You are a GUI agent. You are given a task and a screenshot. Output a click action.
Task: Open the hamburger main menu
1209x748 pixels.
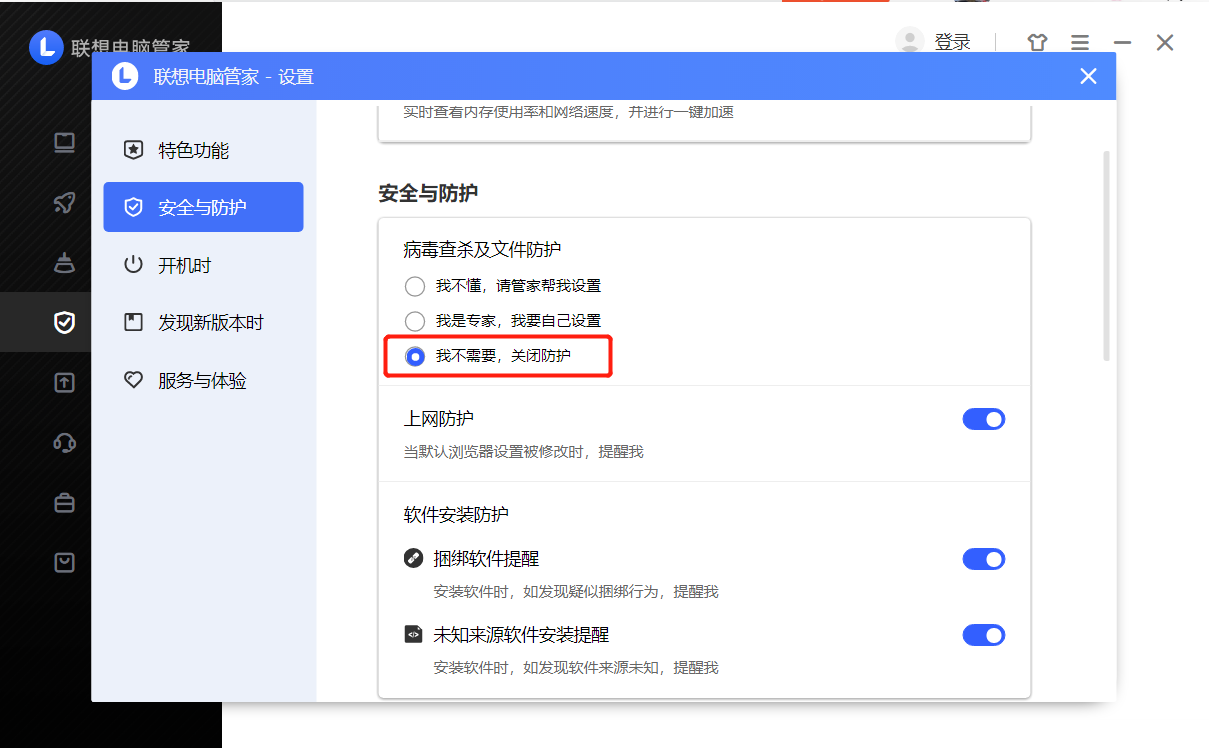[x=1080, y=43]
